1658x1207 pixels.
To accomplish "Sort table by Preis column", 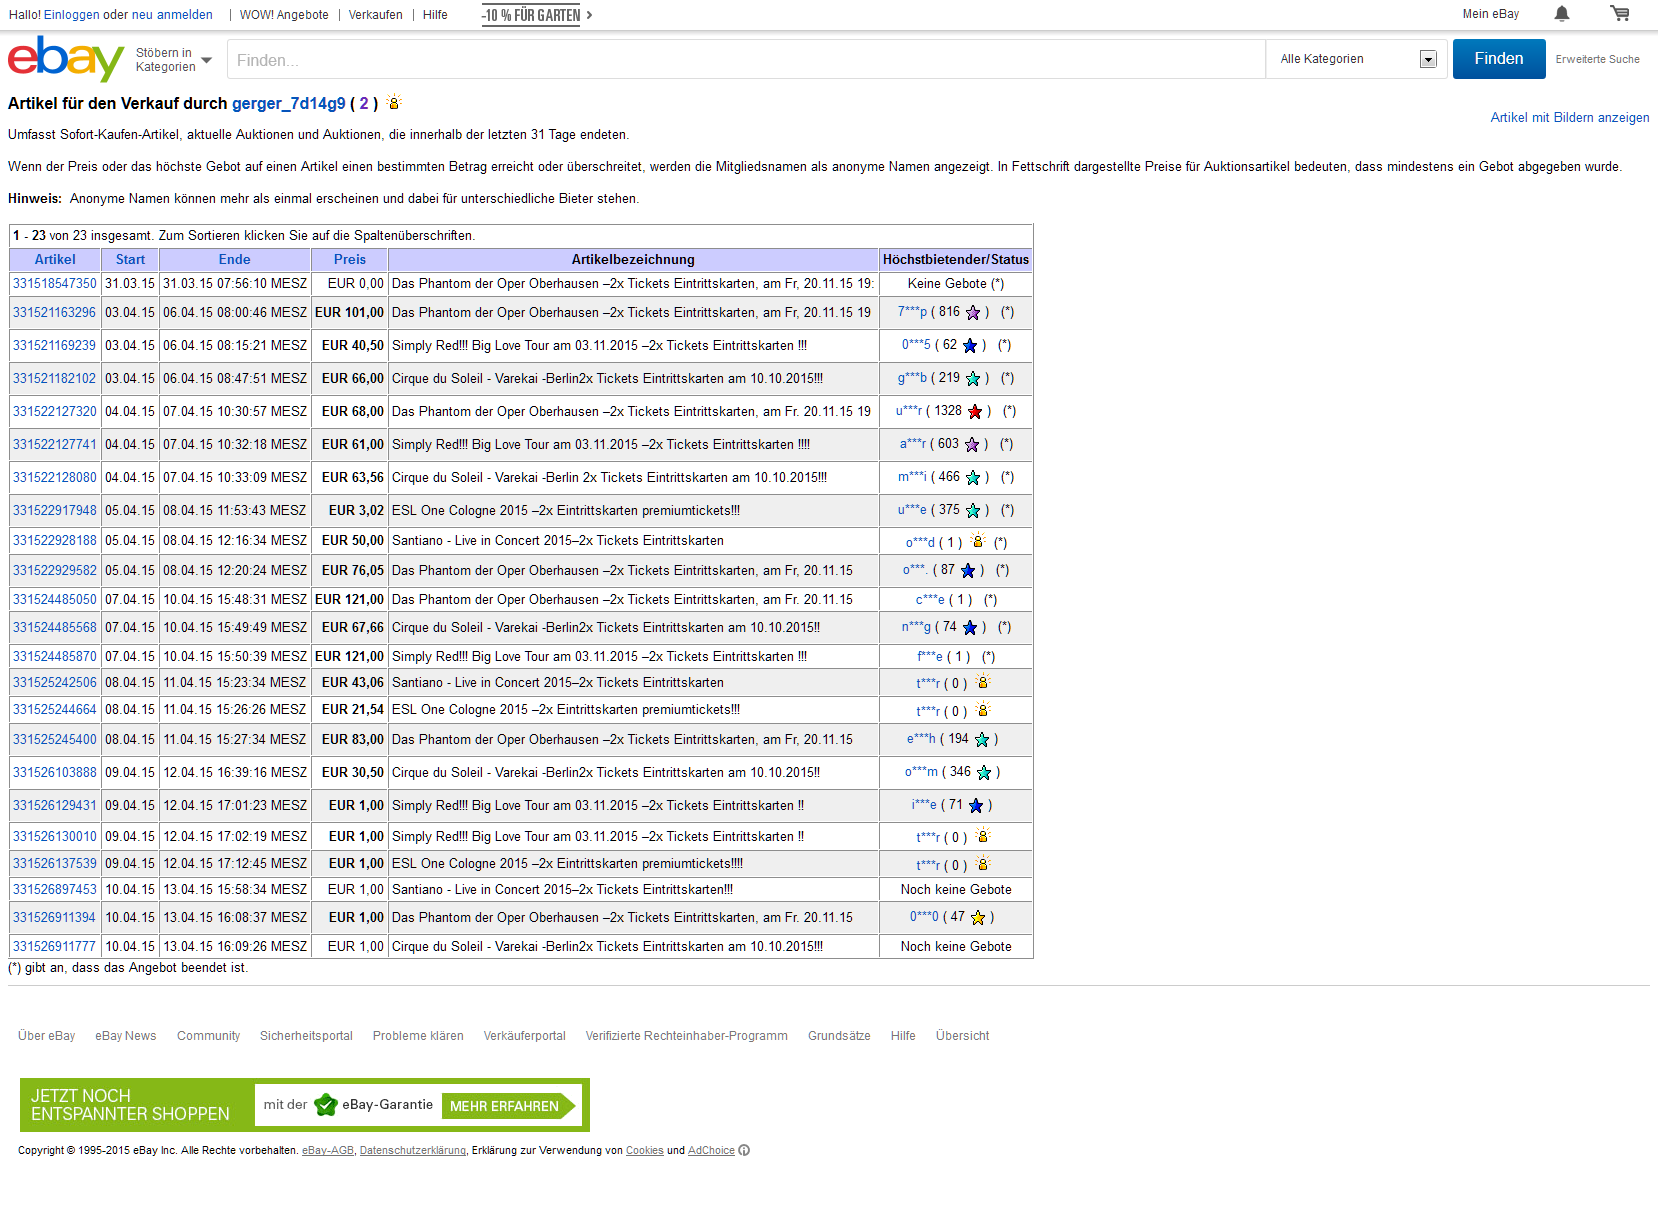I will tap(350, 259).
